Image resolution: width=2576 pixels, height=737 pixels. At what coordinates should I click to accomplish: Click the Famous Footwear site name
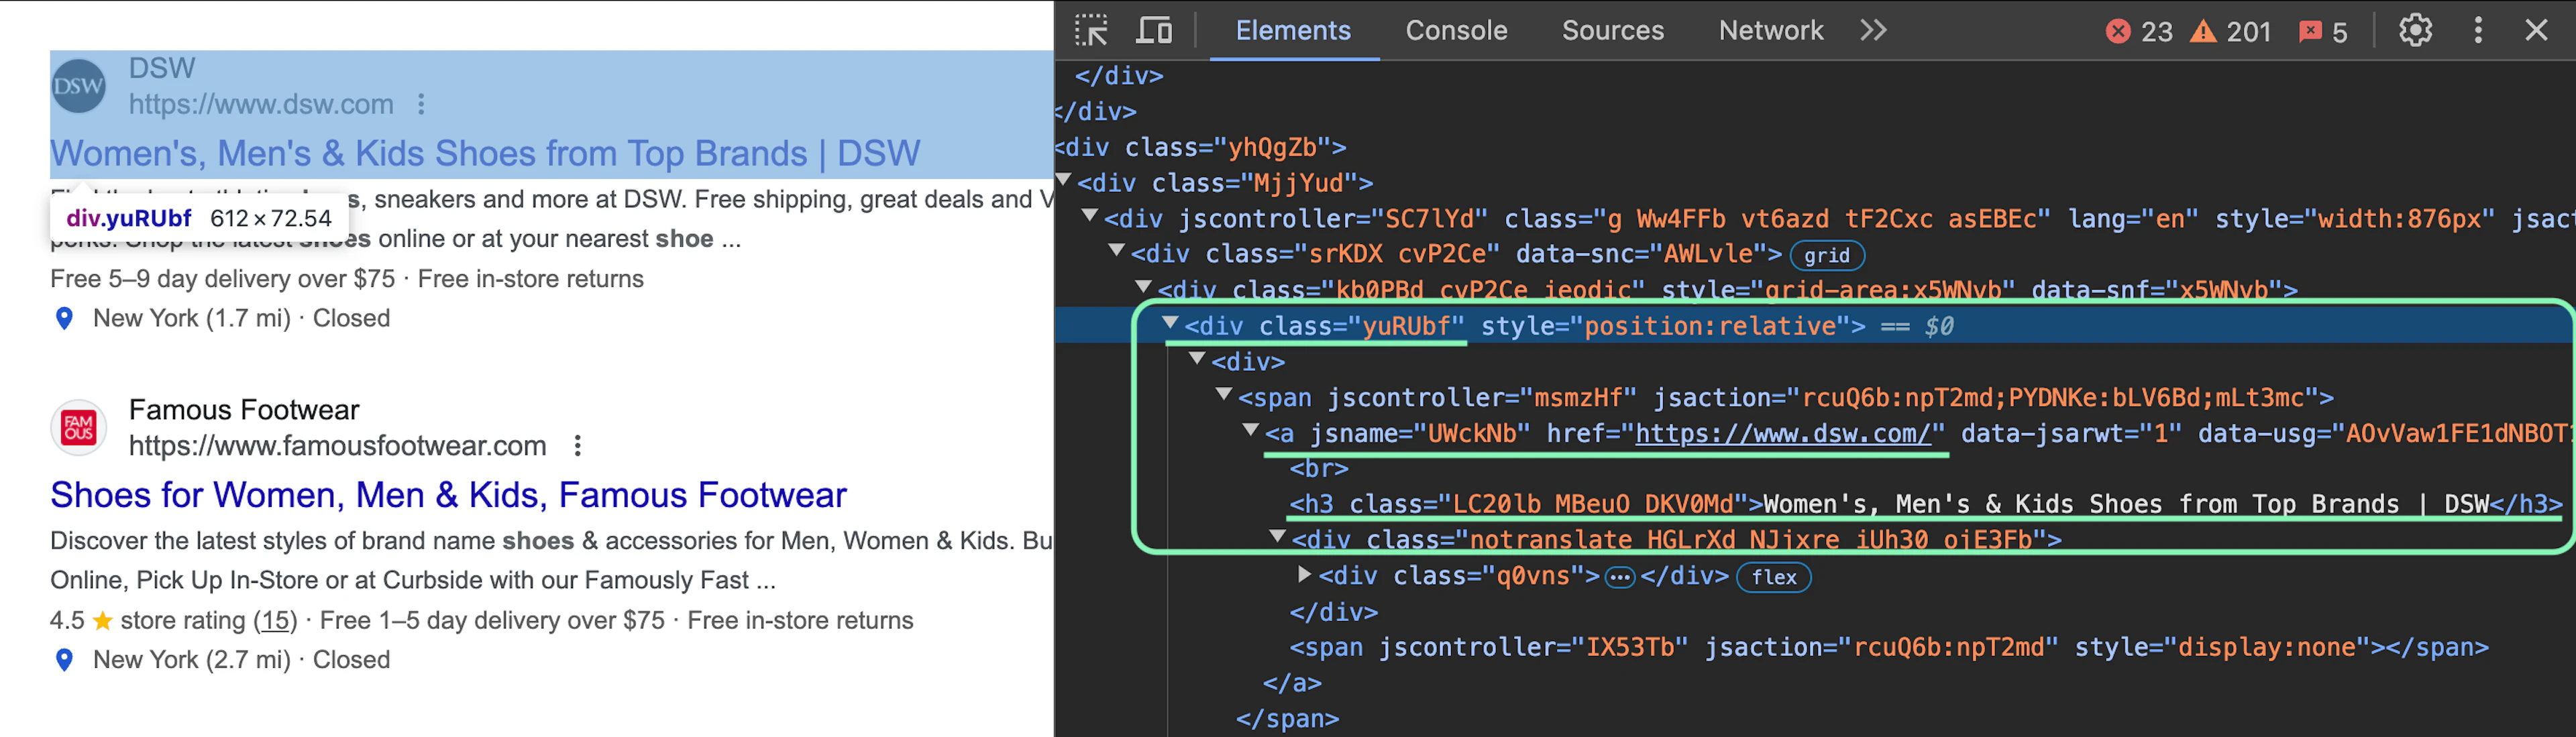click(x=244, y=410)
